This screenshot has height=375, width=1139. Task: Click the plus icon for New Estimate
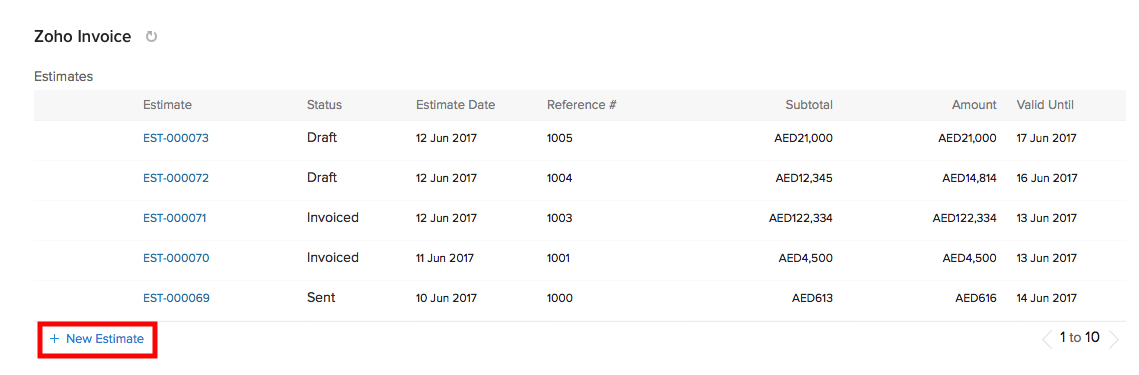[54, 339]
